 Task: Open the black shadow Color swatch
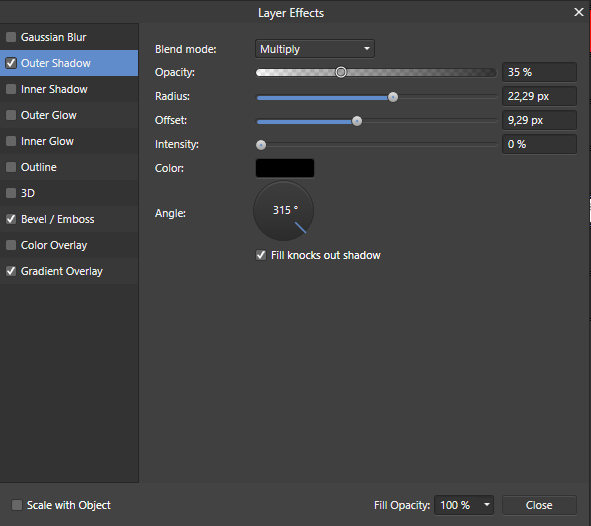[285, 168]
